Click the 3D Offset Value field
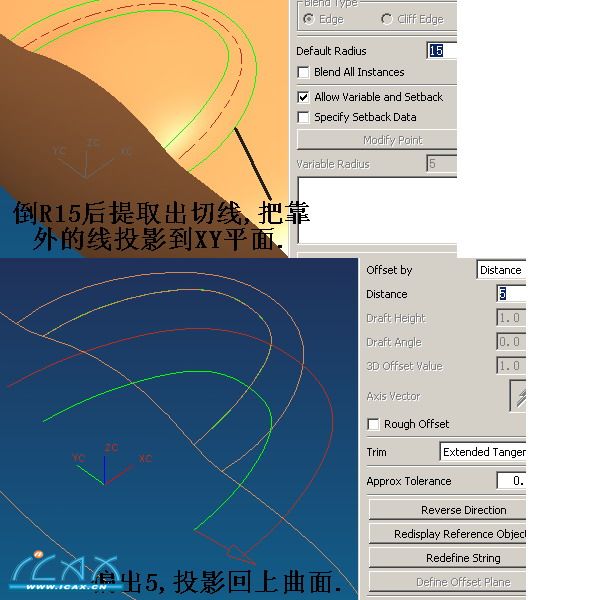Viewport: 600px width, 600px height. (511, 366)
